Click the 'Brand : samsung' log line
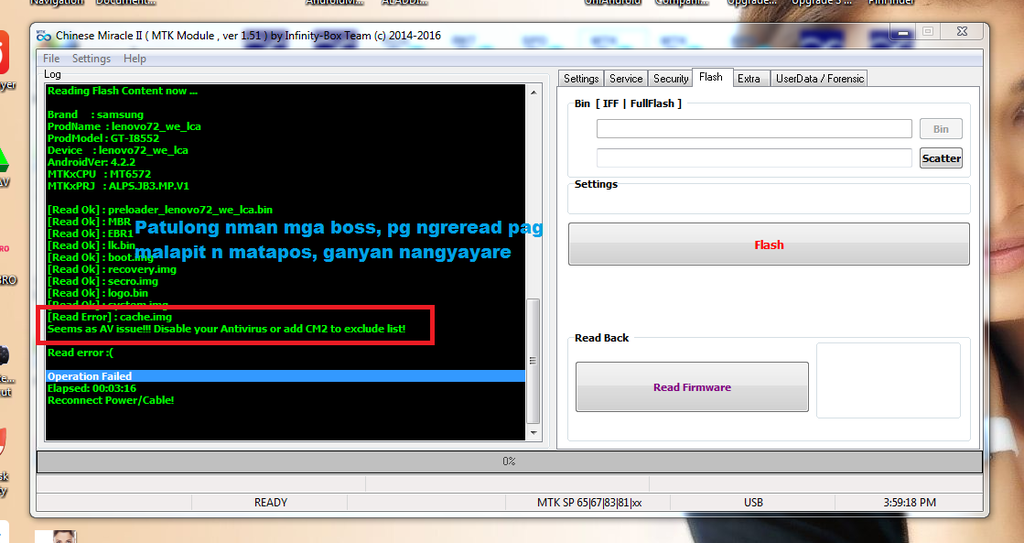 point(95,114)
